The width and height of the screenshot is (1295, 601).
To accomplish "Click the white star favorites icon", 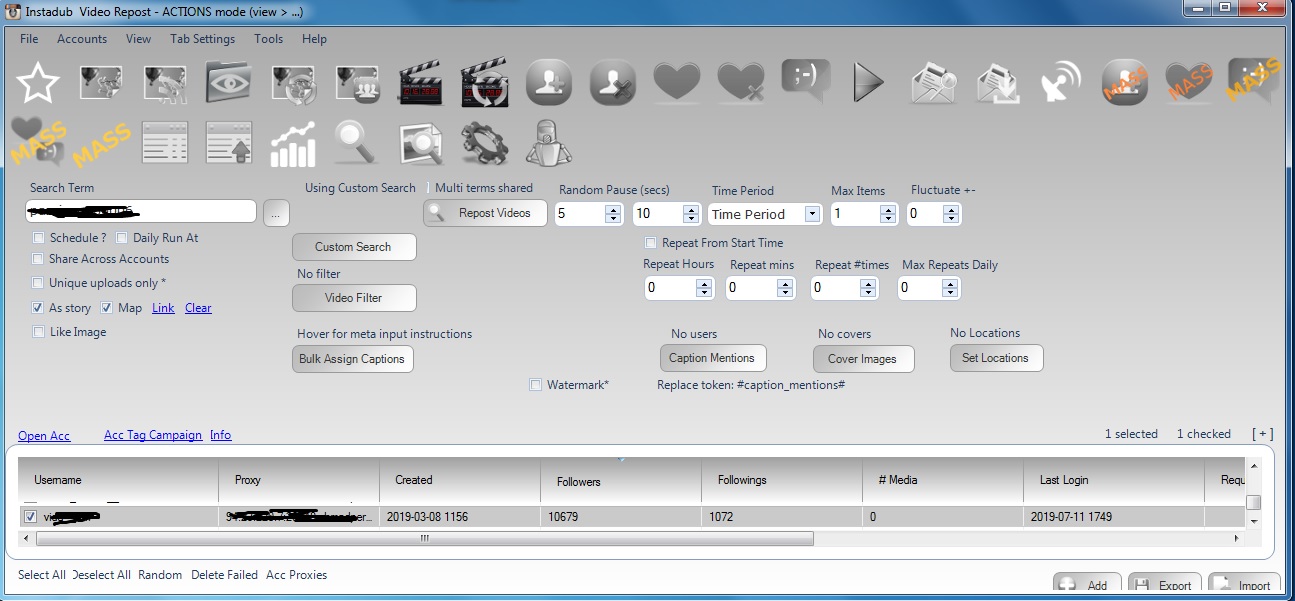I will [x=38, y=83].
